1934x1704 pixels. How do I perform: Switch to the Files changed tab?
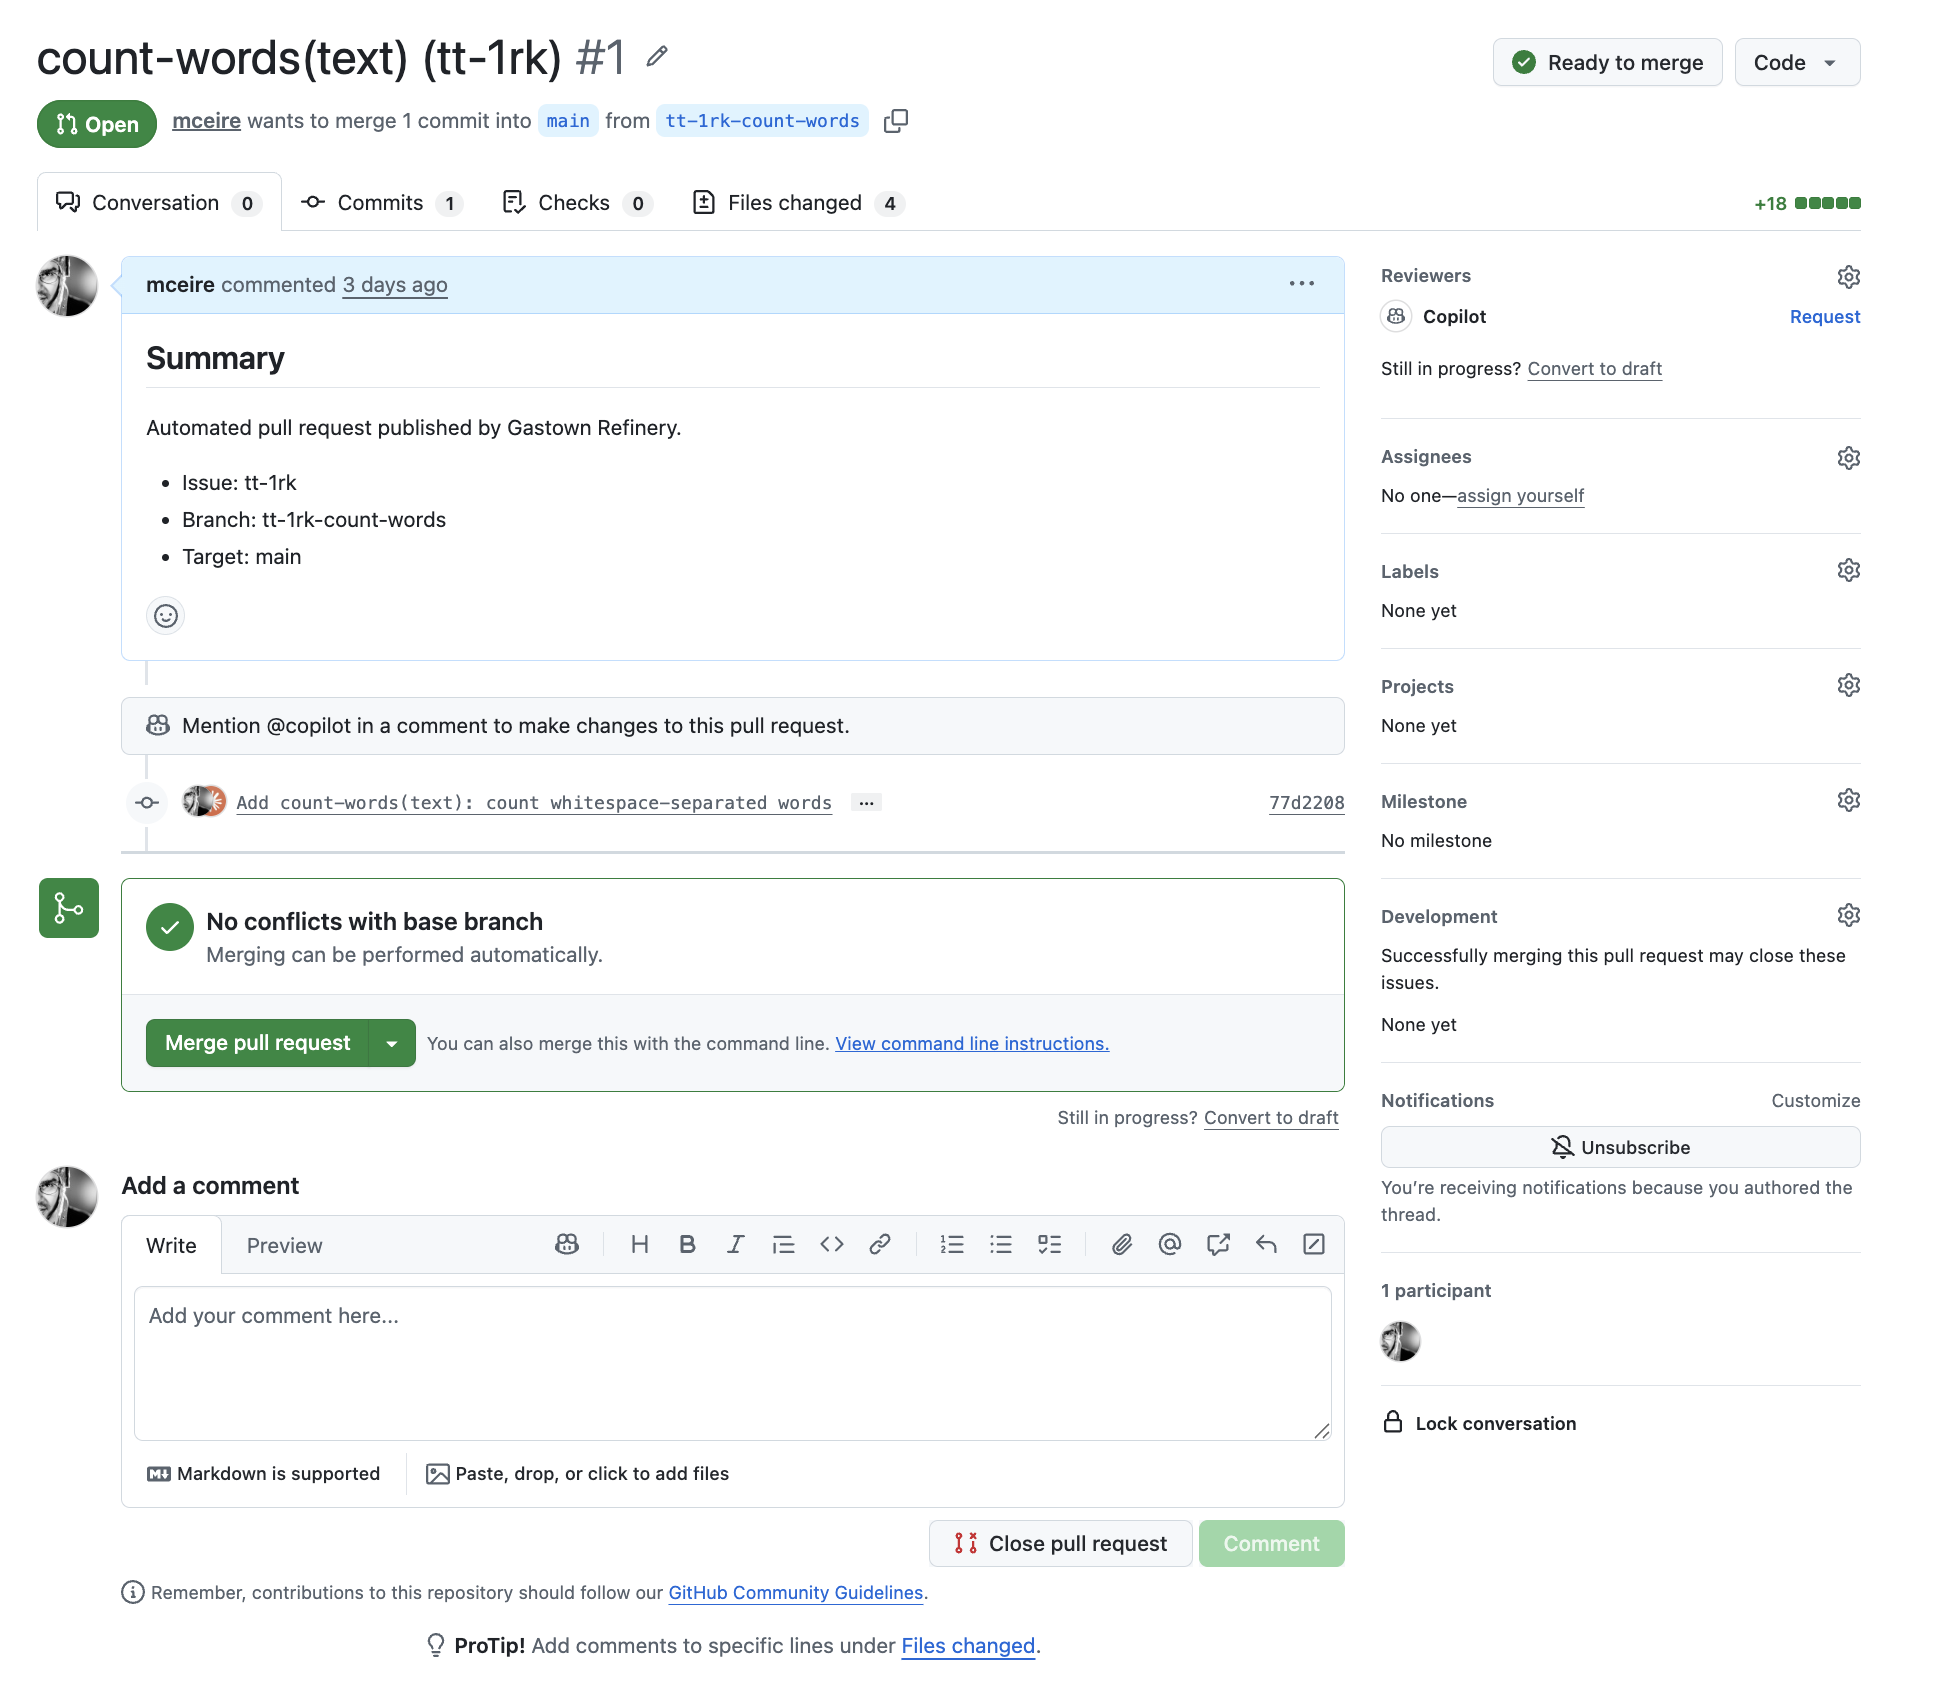click(799, 203)
